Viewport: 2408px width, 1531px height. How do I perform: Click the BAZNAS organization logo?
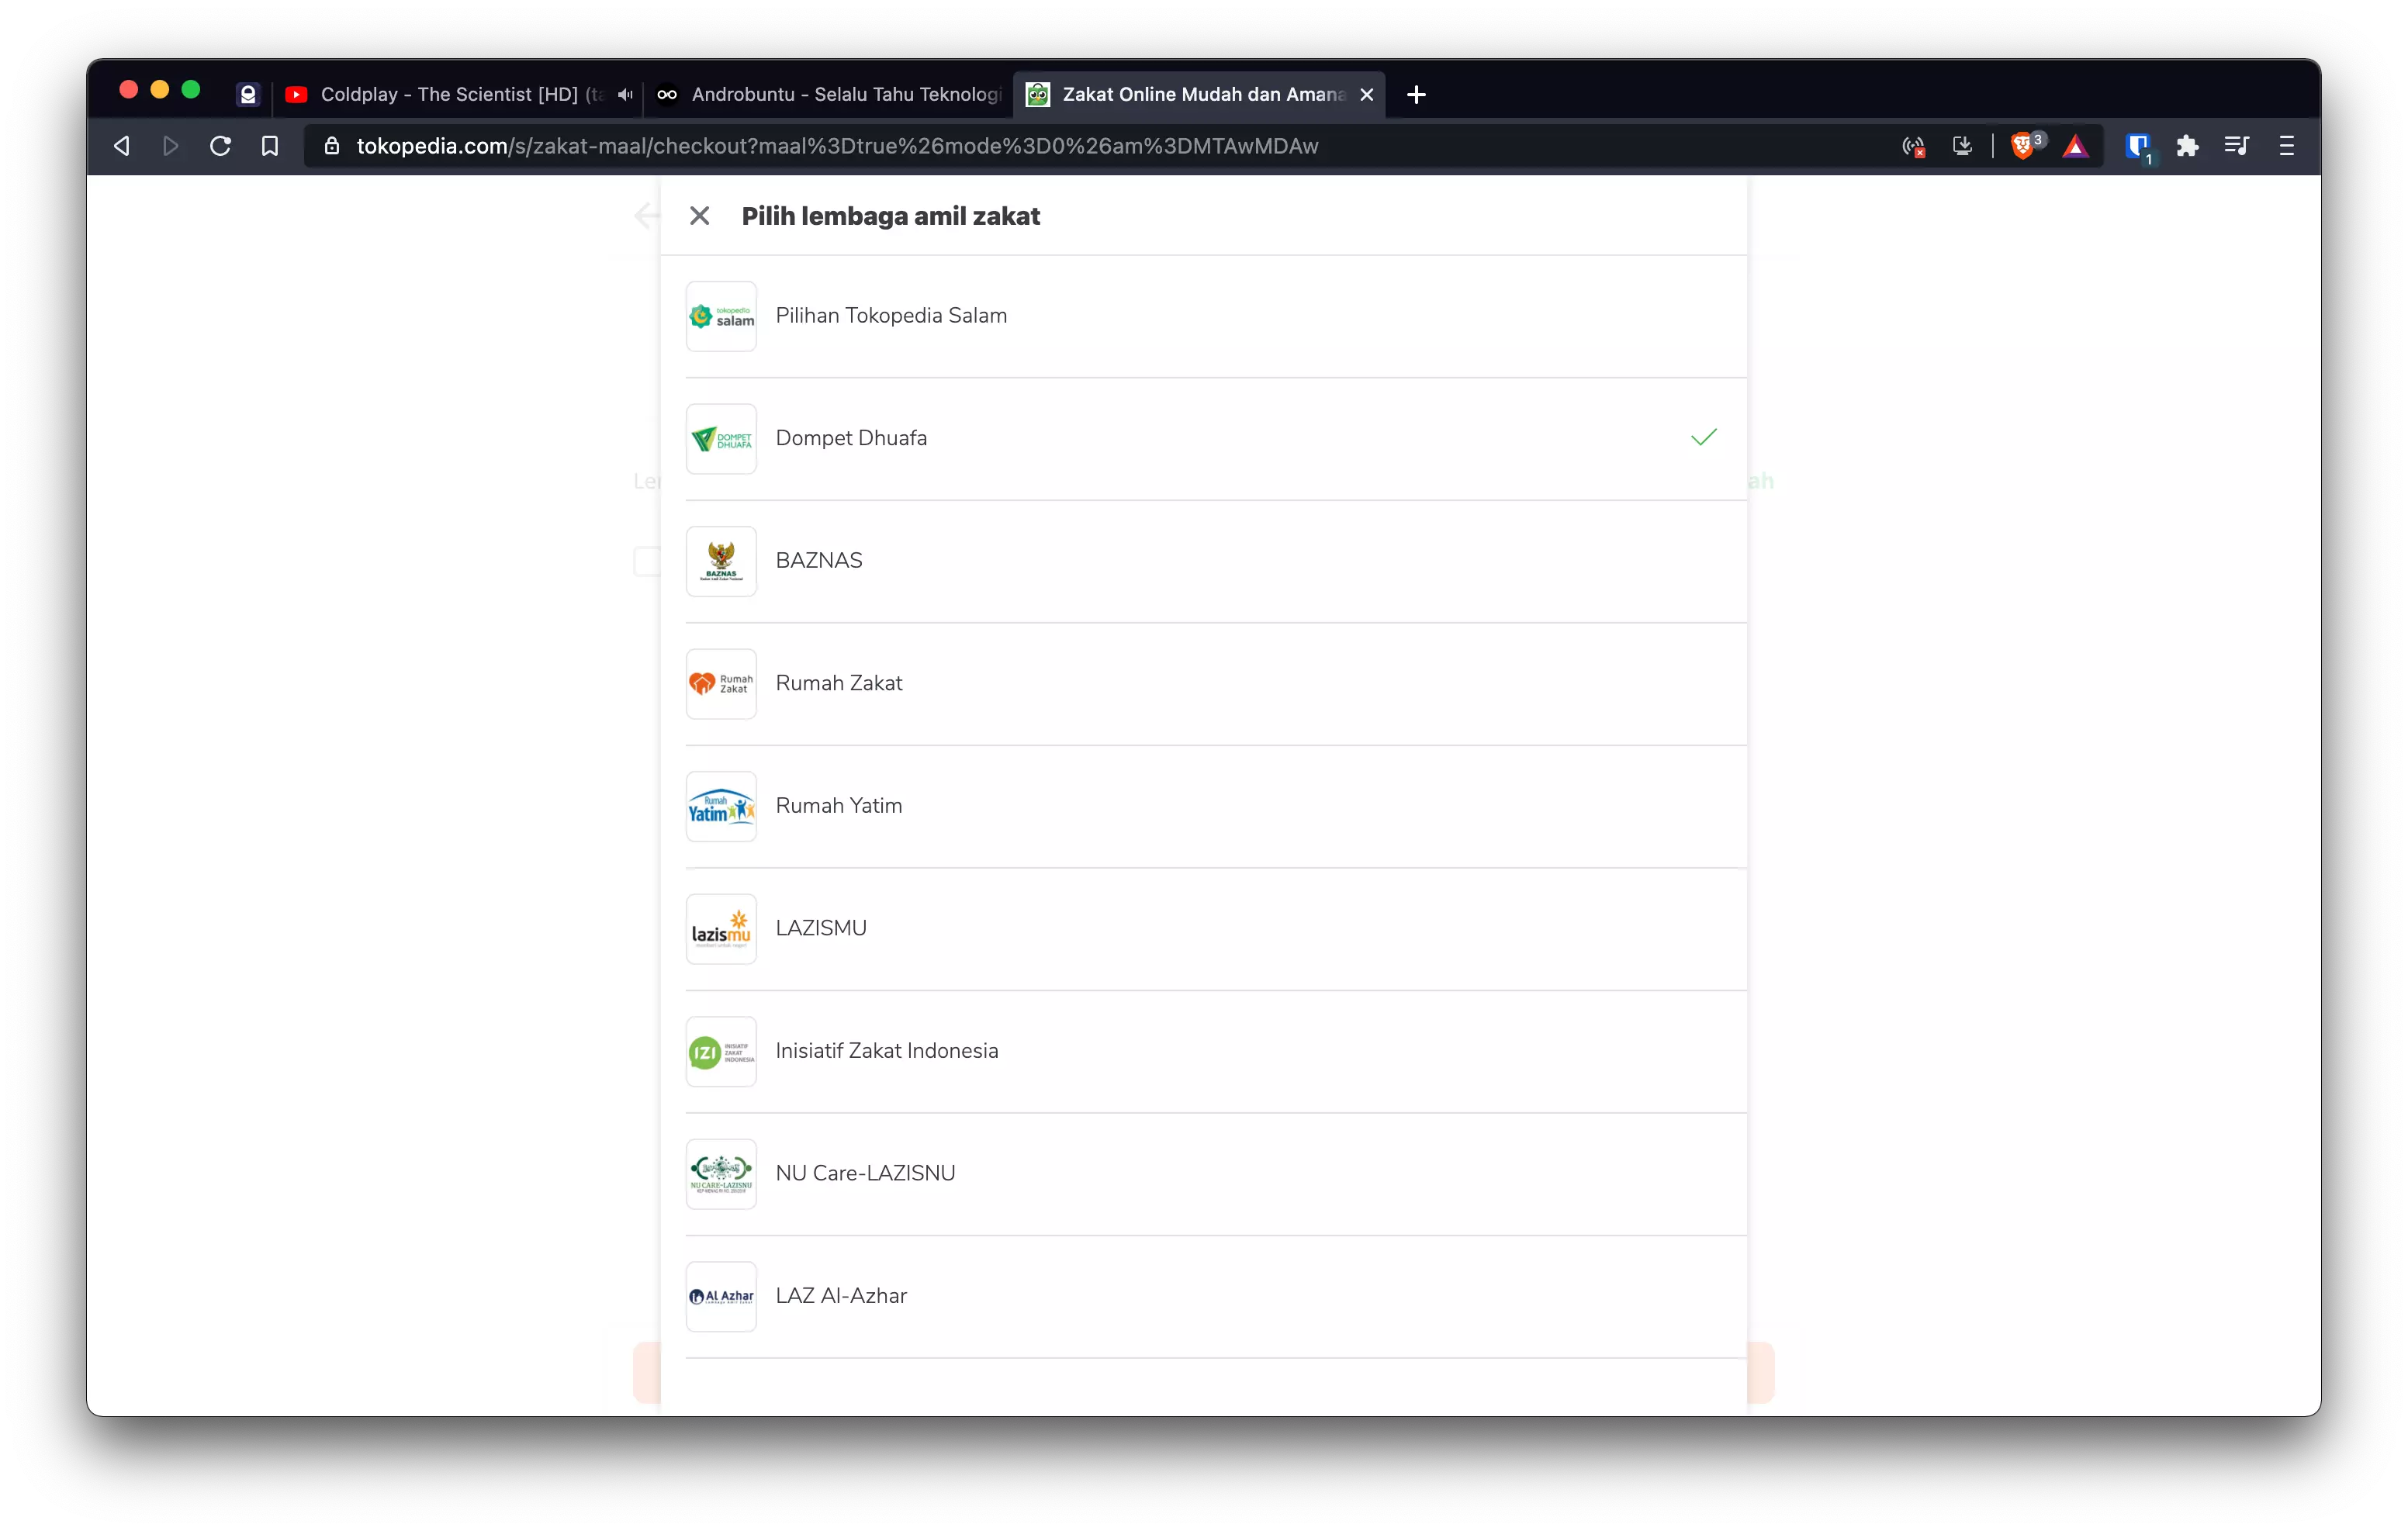coord(720,561)
